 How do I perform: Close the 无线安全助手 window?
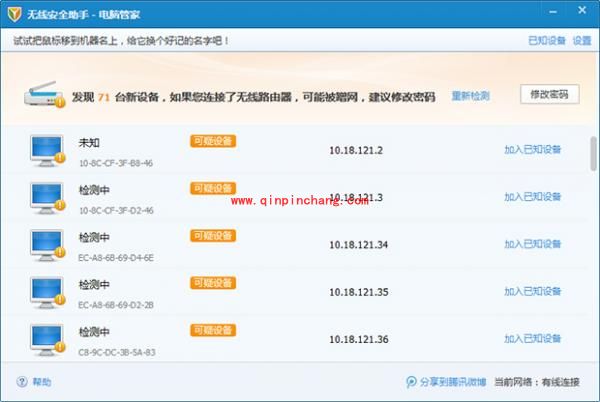pos(582,10)
